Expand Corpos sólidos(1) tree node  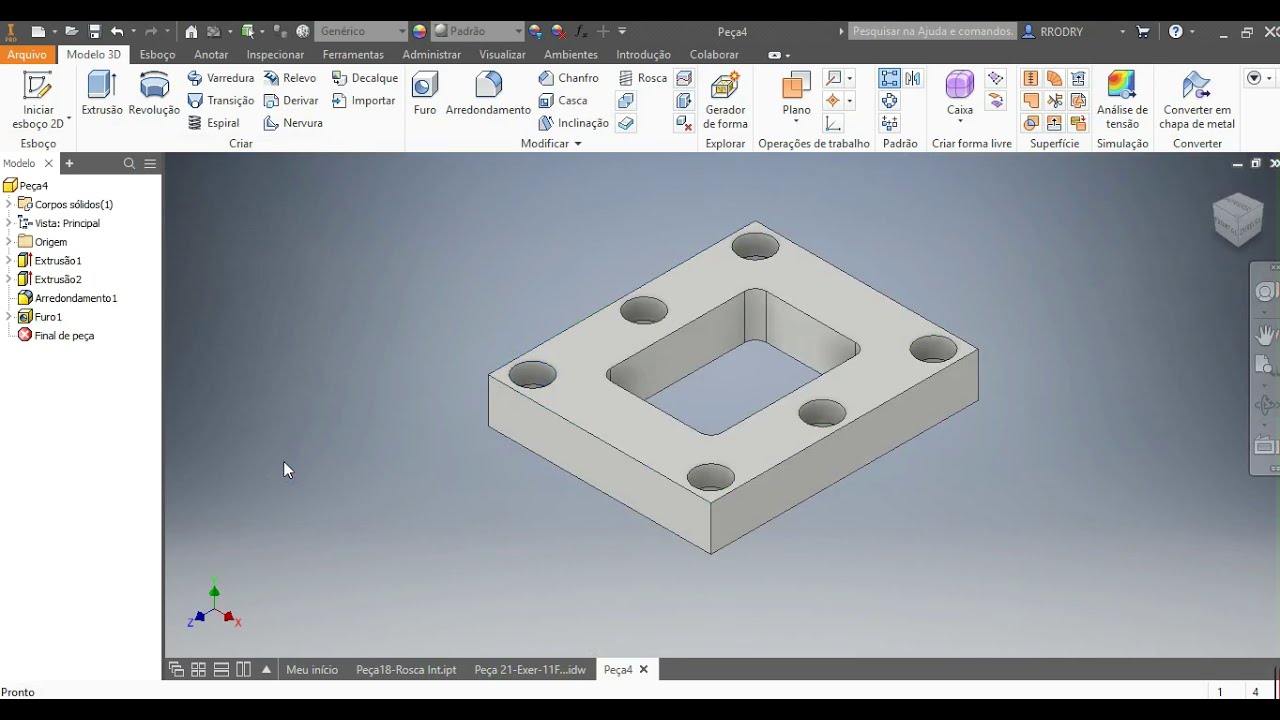pyautogui.click(x=9, y=204)
